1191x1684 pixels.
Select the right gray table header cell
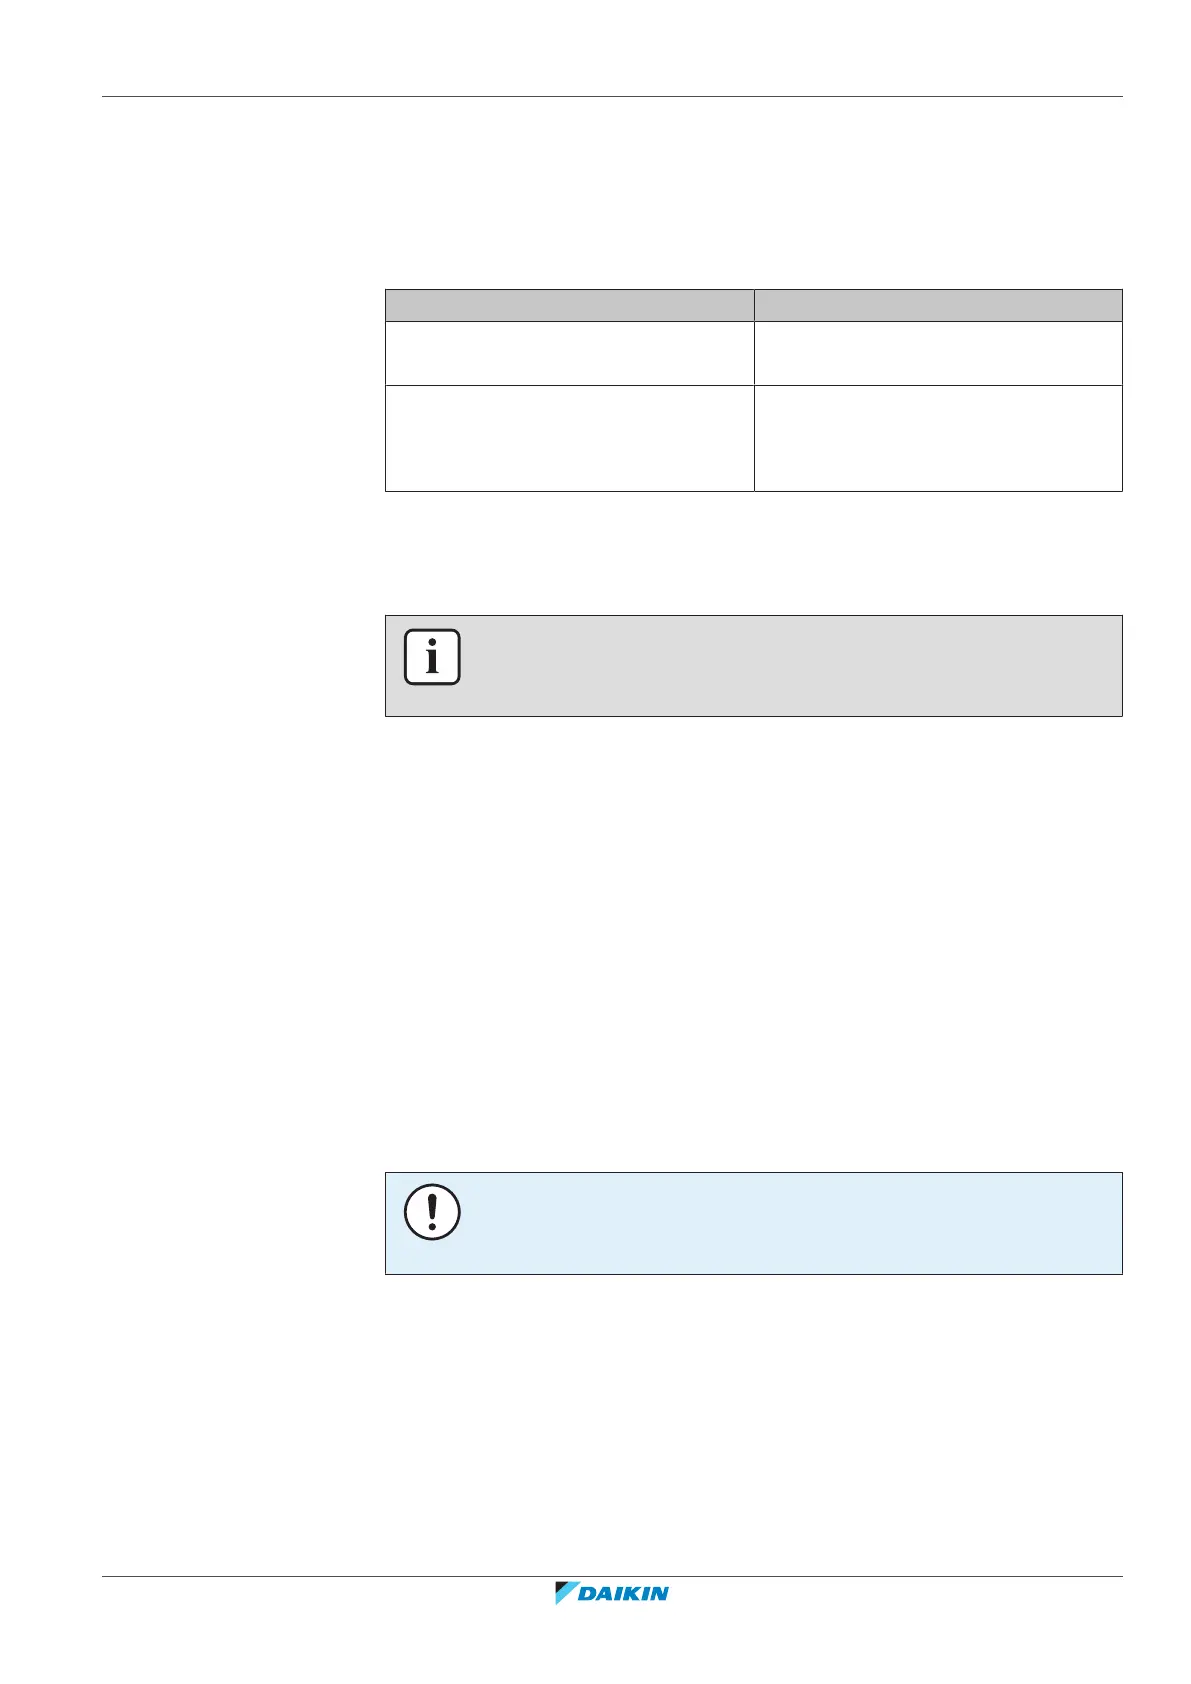pos(938,305)
